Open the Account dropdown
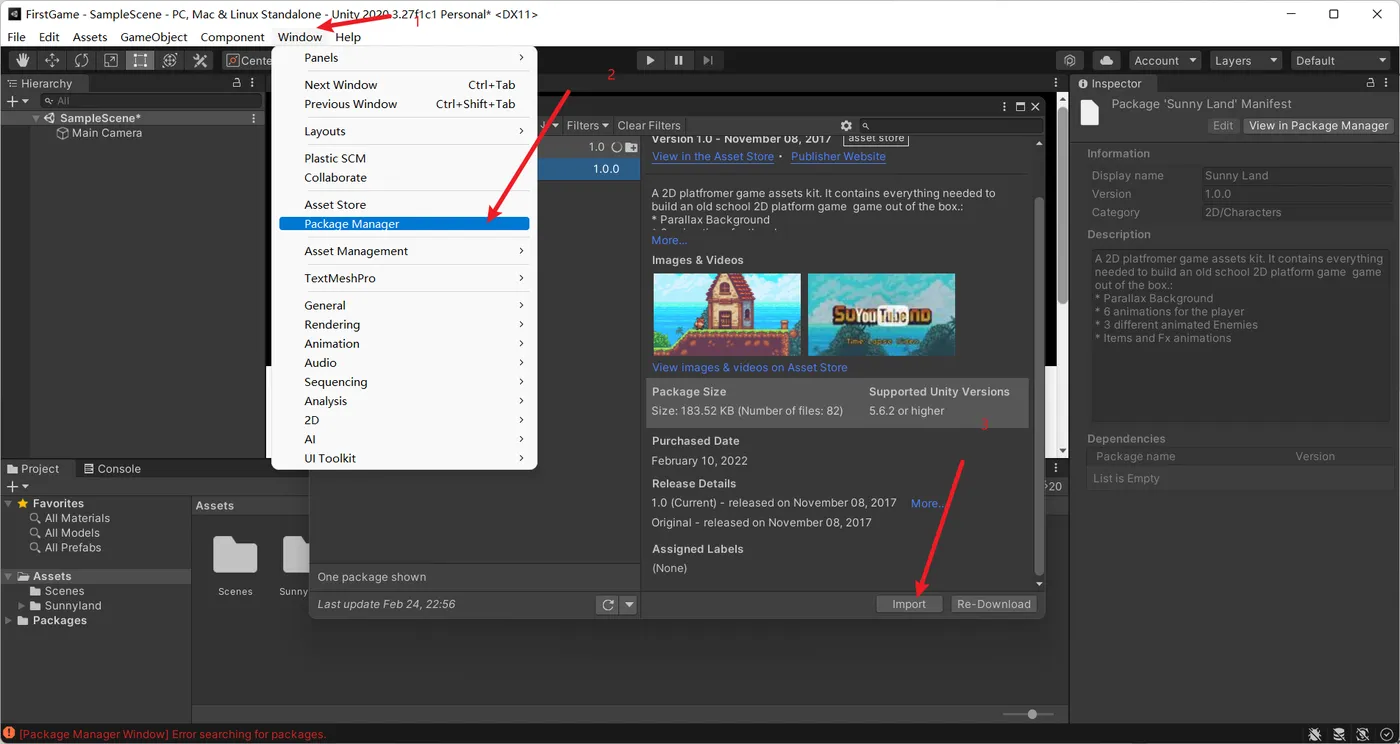Screen dimensions: 1400x744 coord(1165,61)
